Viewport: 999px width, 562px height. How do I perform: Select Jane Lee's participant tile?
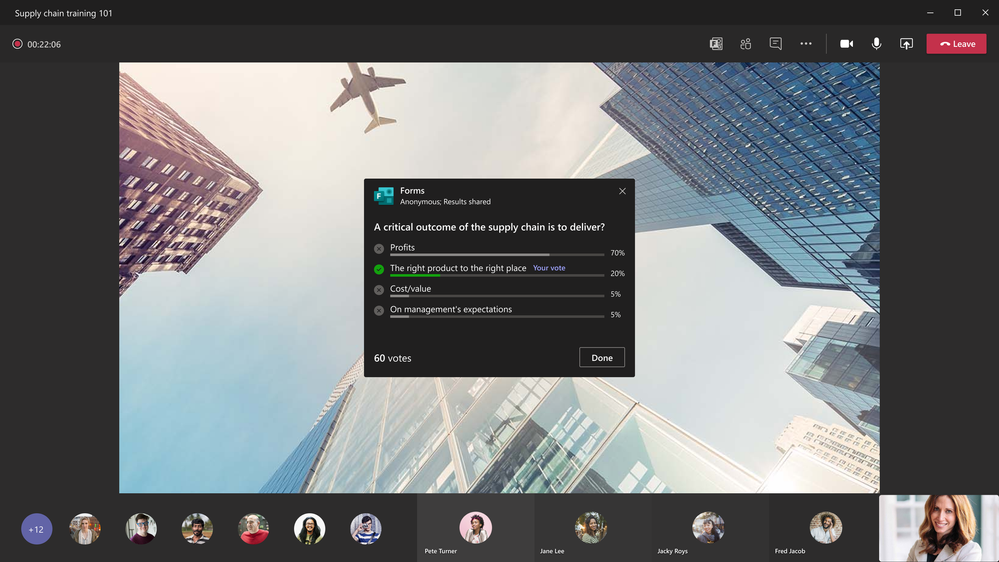coord(593,528)
